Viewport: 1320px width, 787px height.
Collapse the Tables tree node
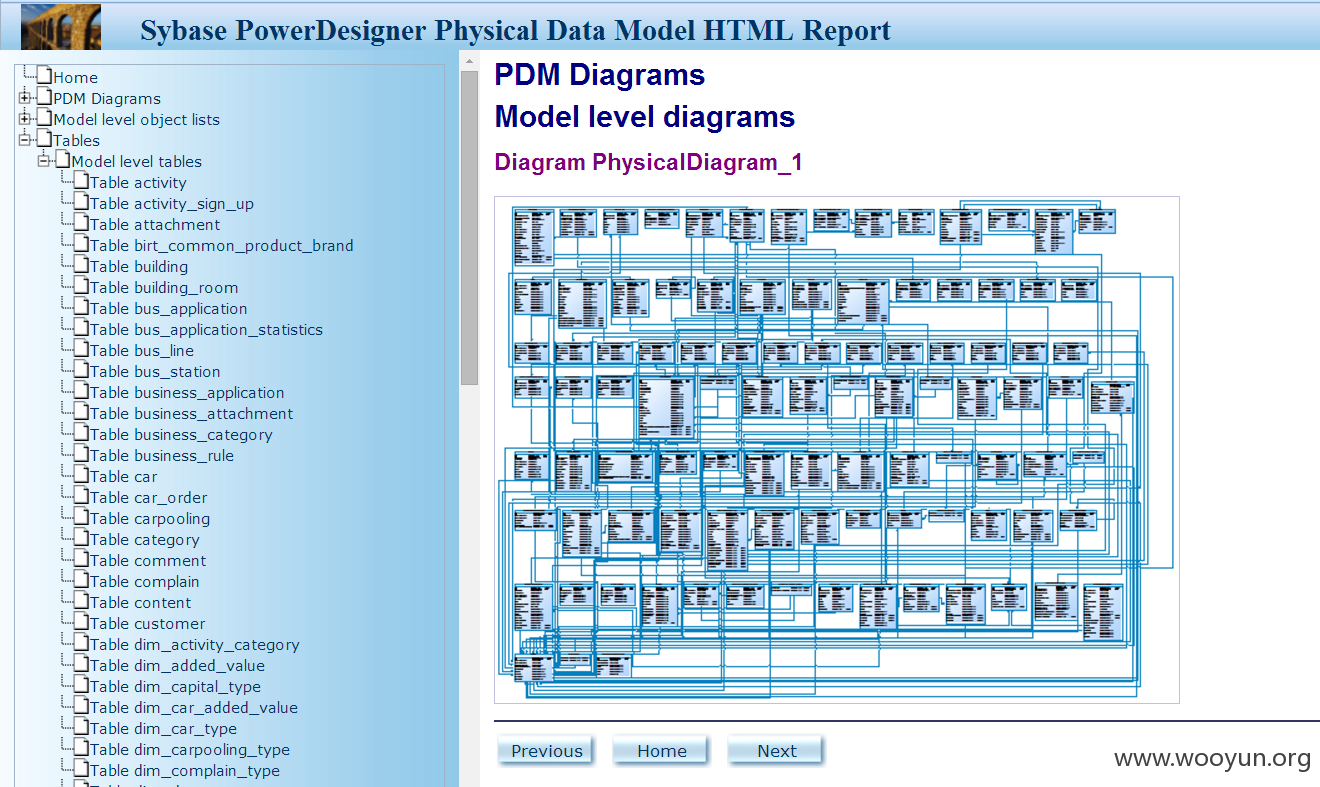tap(25, 140)
